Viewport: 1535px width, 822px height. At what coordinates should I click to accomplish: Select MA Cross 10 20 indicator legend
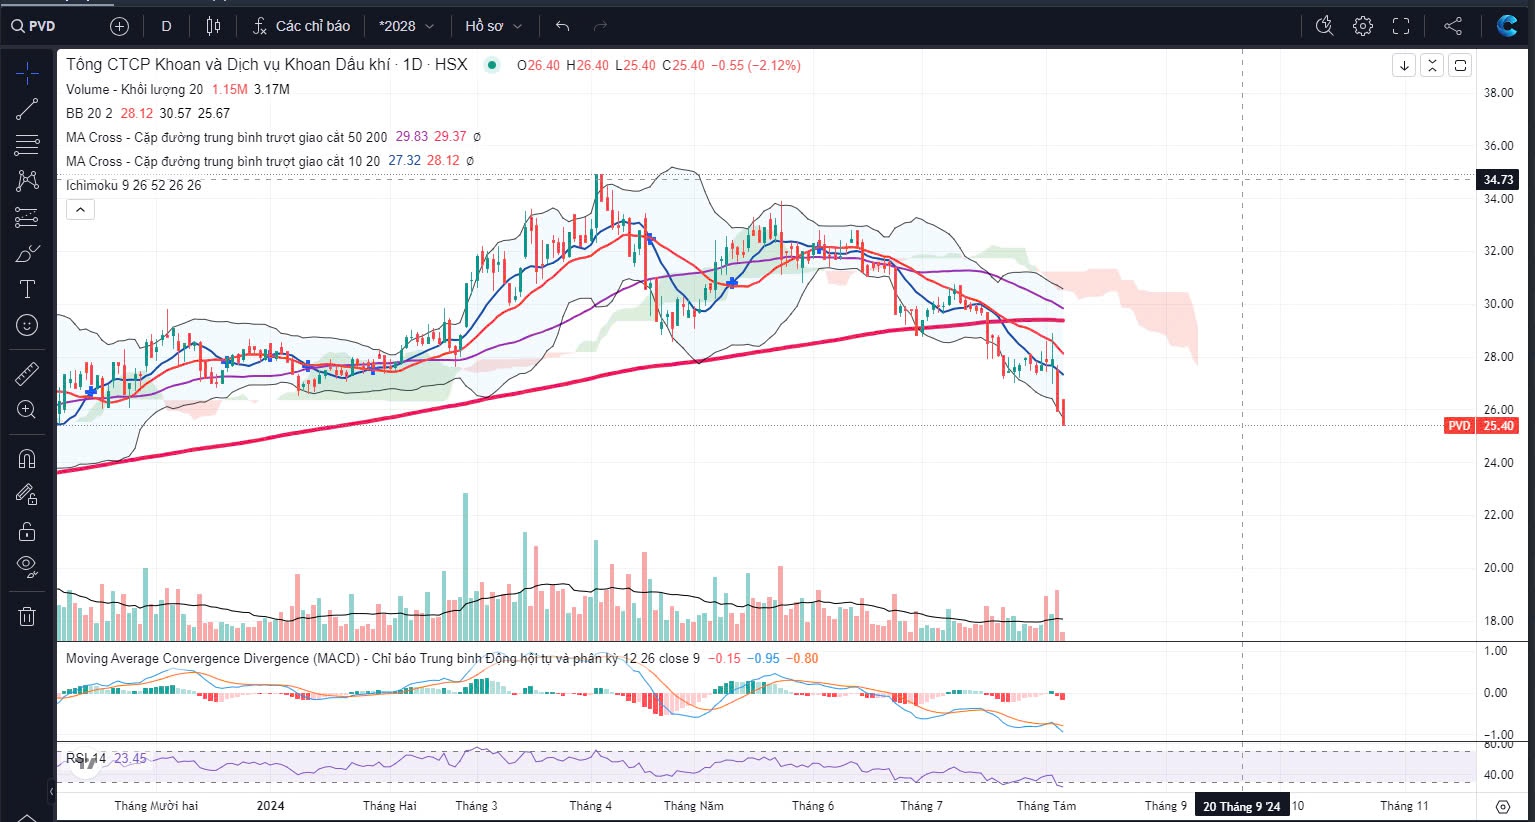[x=223, y=161]
